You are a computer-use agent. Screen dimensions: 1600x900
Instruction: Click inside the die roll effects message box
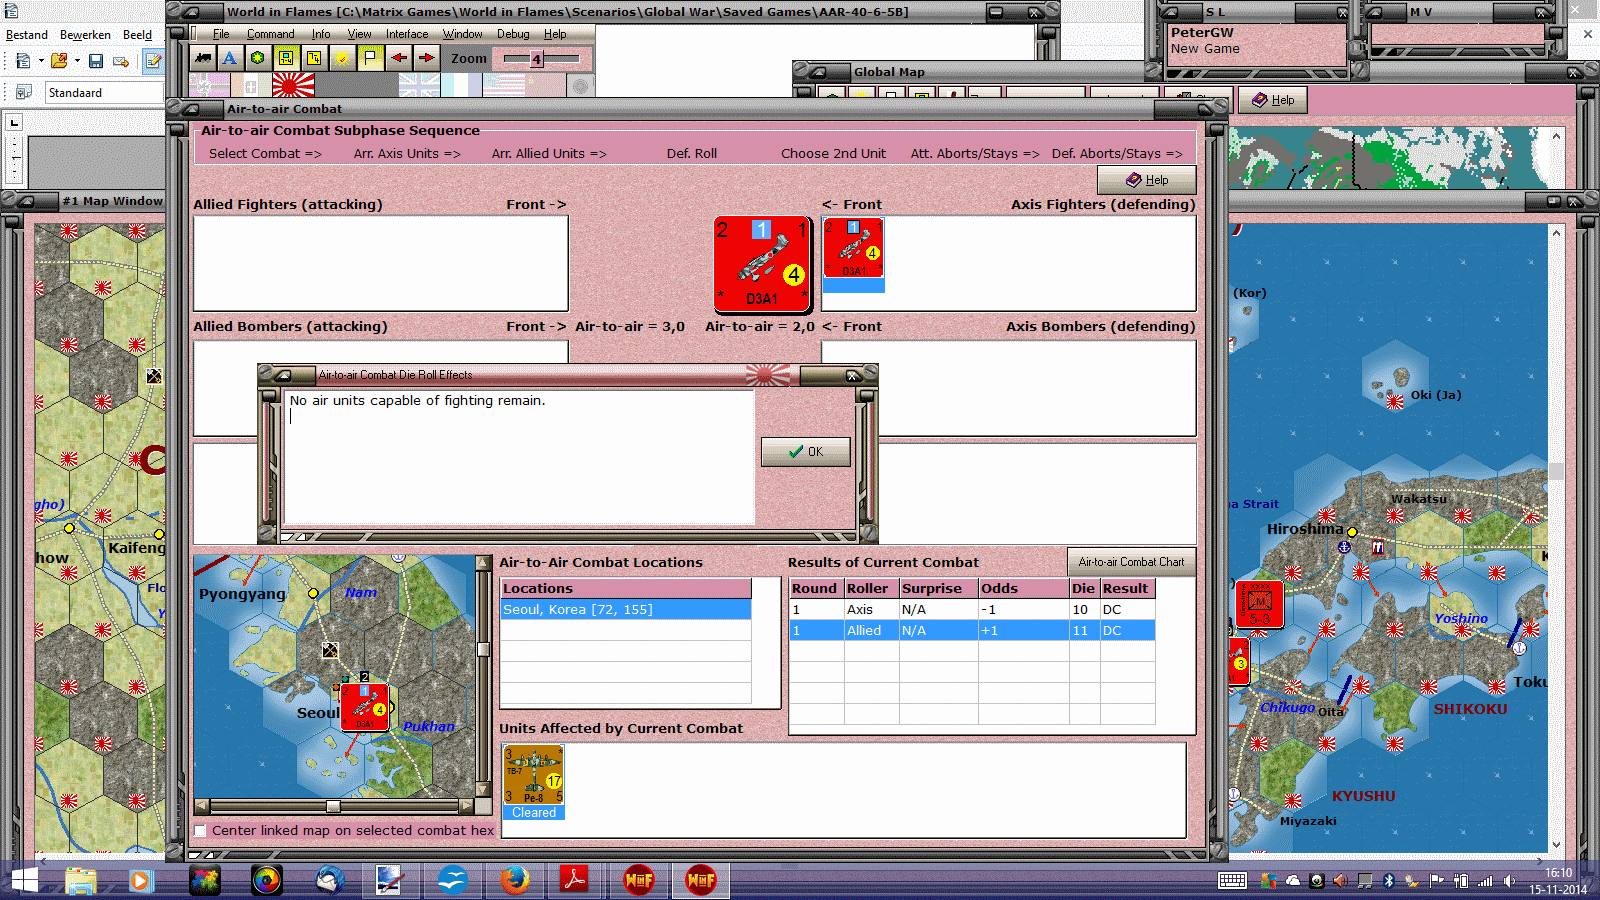tap(518, 458)
